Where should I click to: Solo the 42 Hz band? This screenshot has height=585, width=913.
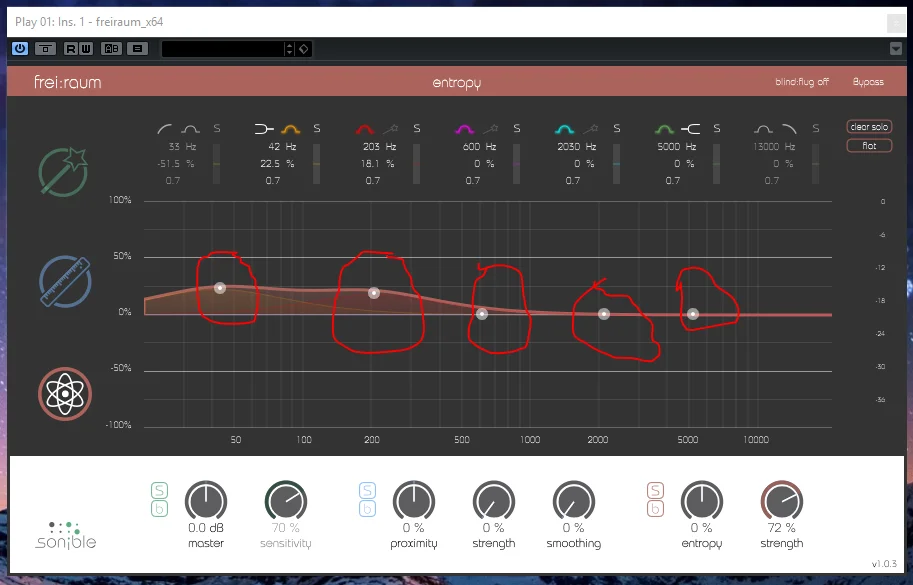[x=317, y=129]
